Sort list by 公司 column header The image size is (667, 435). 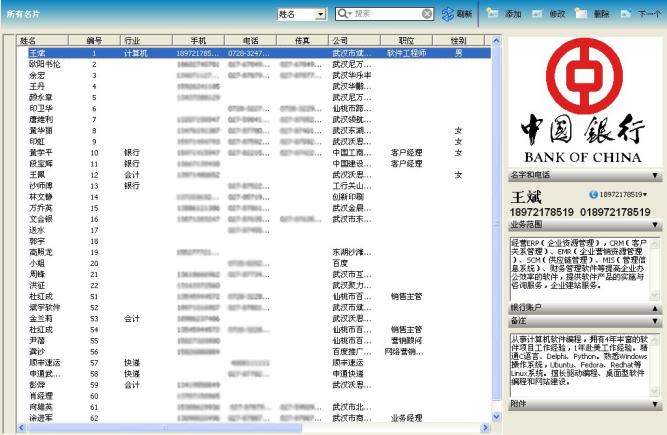[x=340, y=41]
